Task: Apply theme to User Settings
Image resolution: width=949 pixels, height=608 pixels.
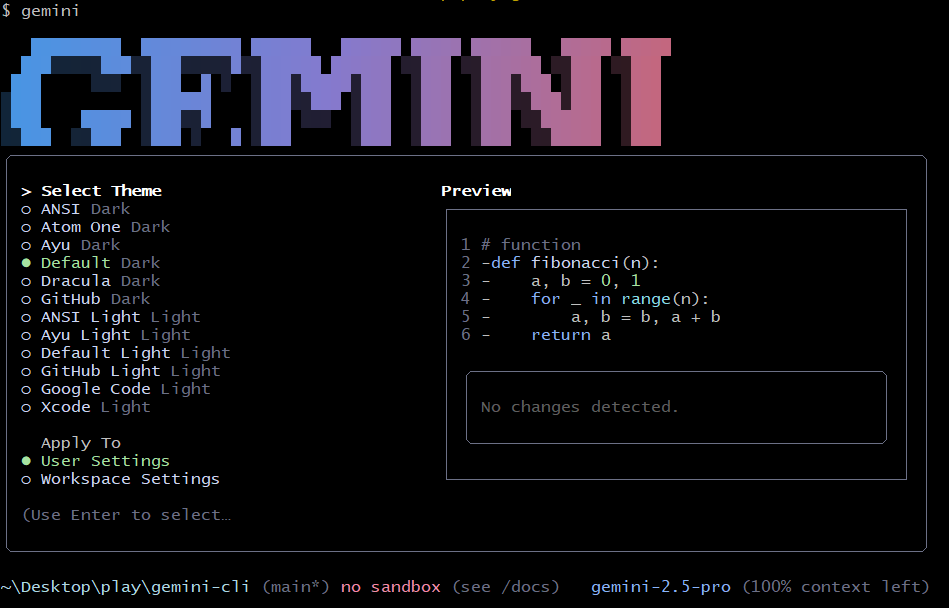Action: (x=96, y=461)
